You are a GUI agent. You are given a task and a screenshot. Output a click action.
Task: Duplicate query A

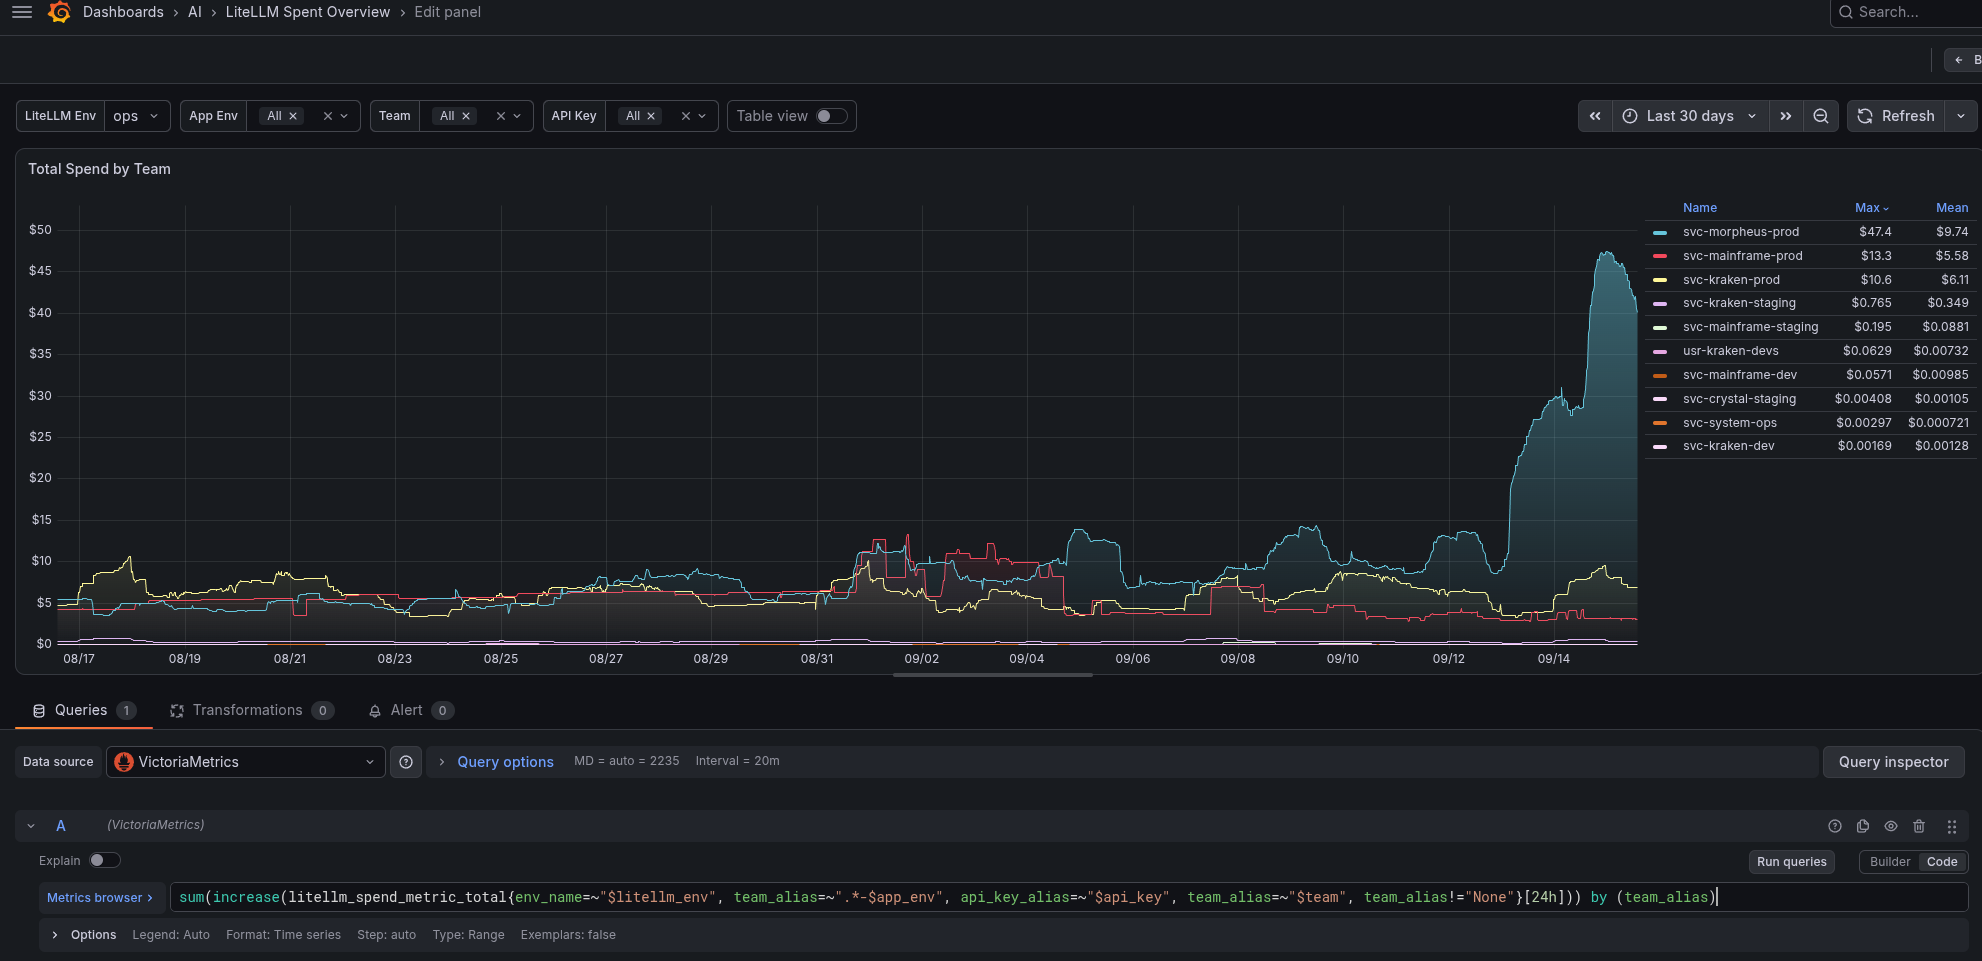(x=1863, y=826)
